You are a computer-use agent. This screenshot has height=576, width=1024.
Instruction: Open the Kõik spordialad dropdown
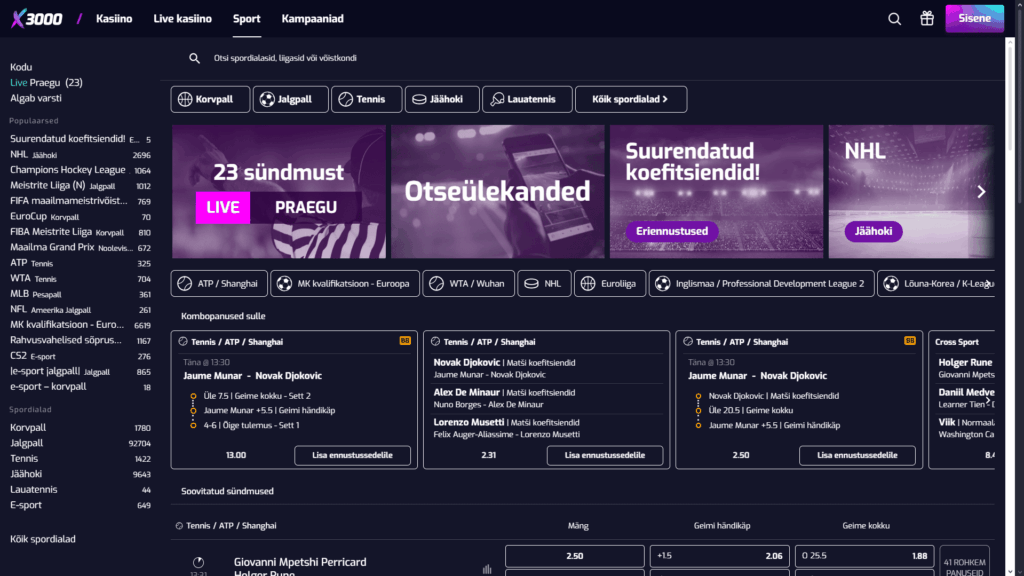pos(631,99)
